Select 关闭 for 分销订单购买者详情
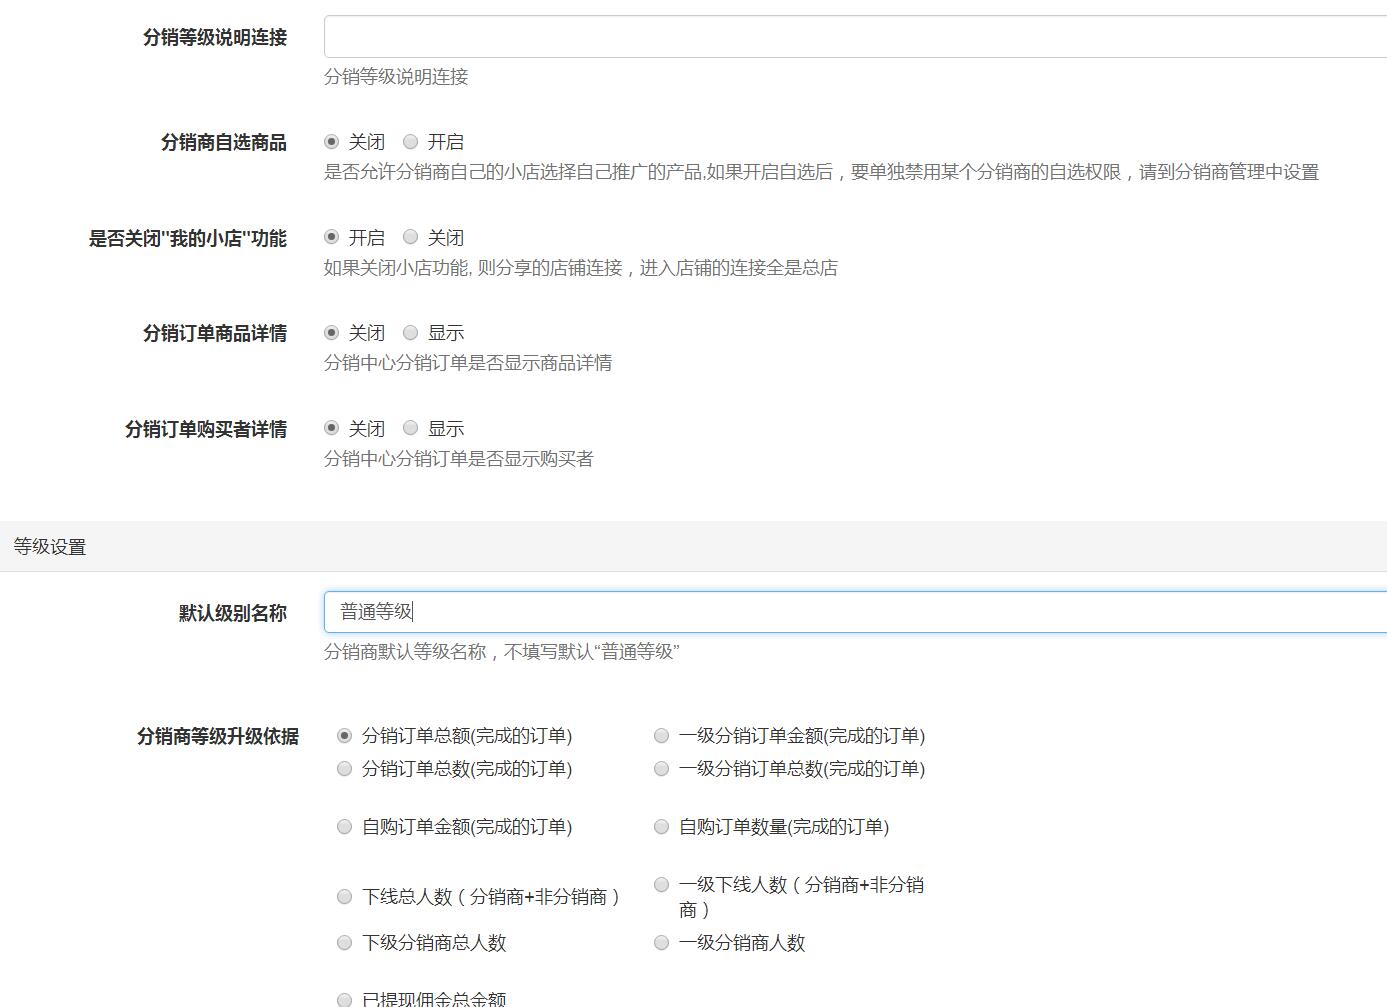 tap(331, 428)
